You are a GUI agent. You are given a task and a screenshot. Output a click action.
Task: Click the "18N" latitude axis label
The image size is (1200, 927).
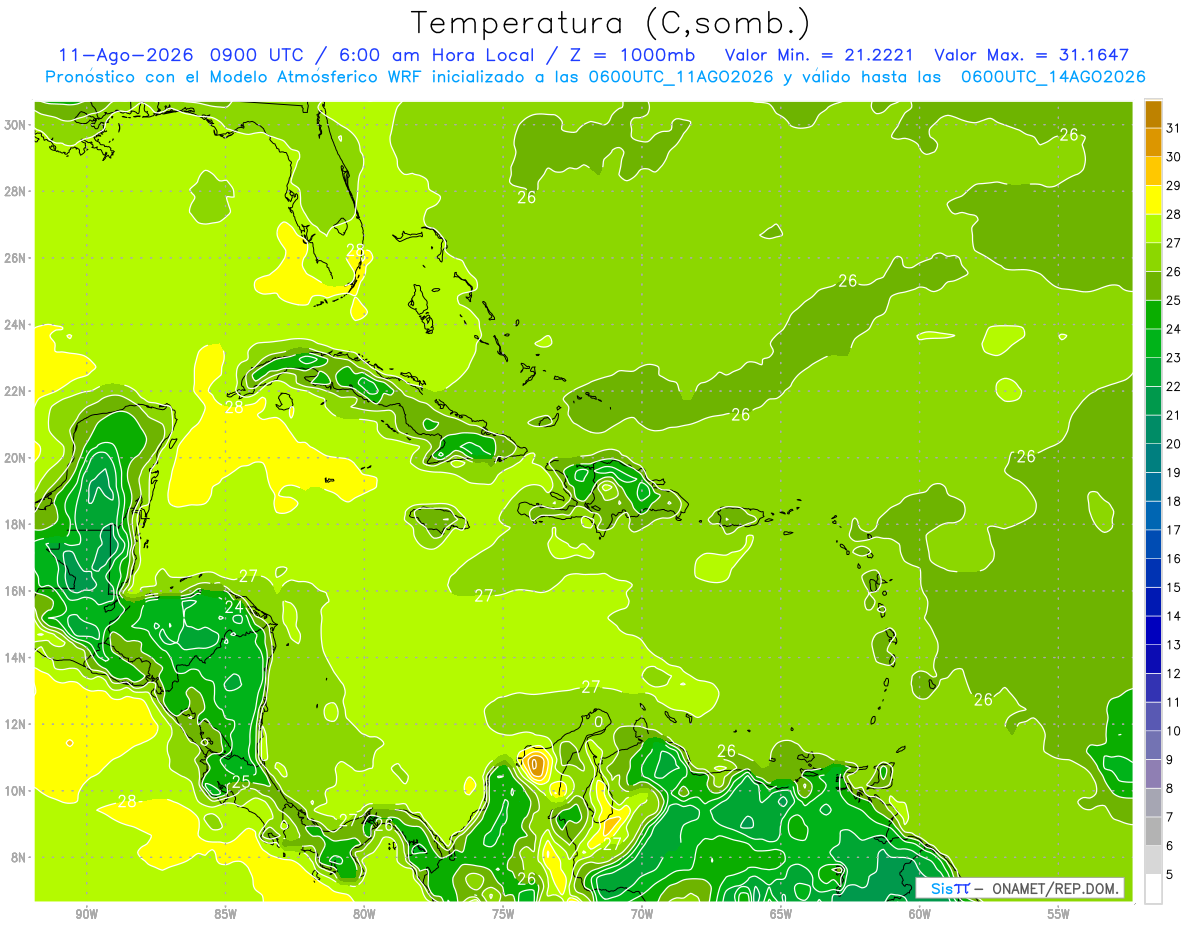pyautogui.click(x=16, y=524)
